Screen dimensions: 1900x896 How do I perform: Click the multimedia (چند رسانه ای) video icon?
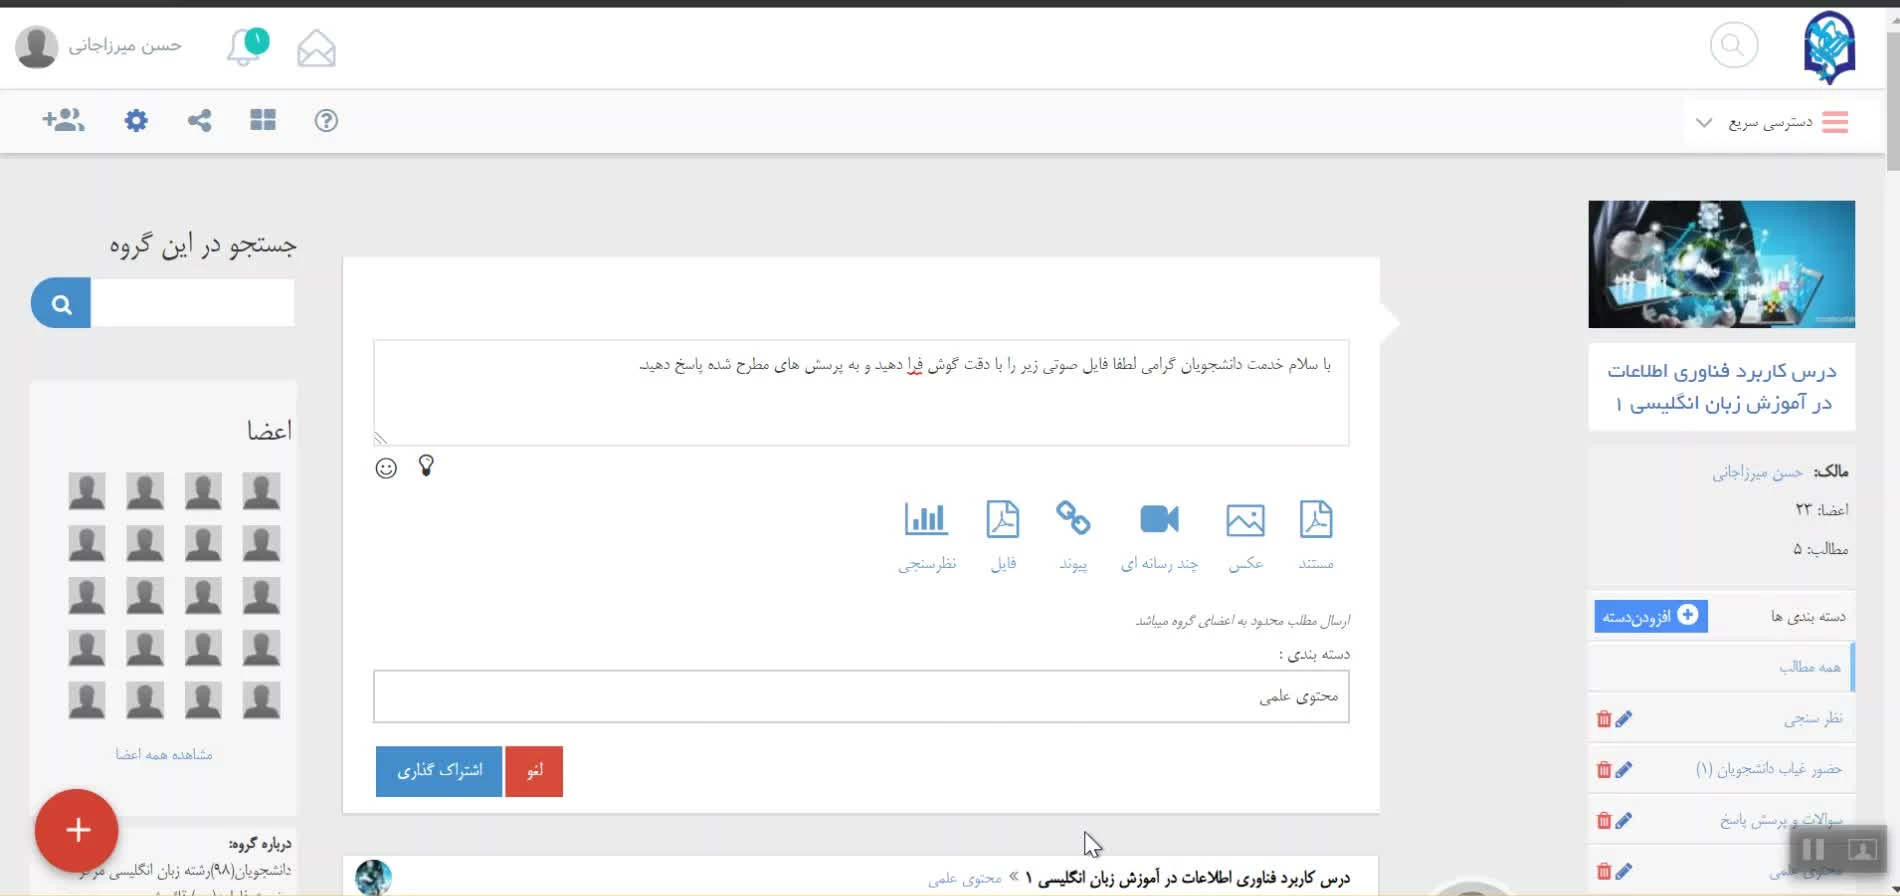pos(1159,520)
